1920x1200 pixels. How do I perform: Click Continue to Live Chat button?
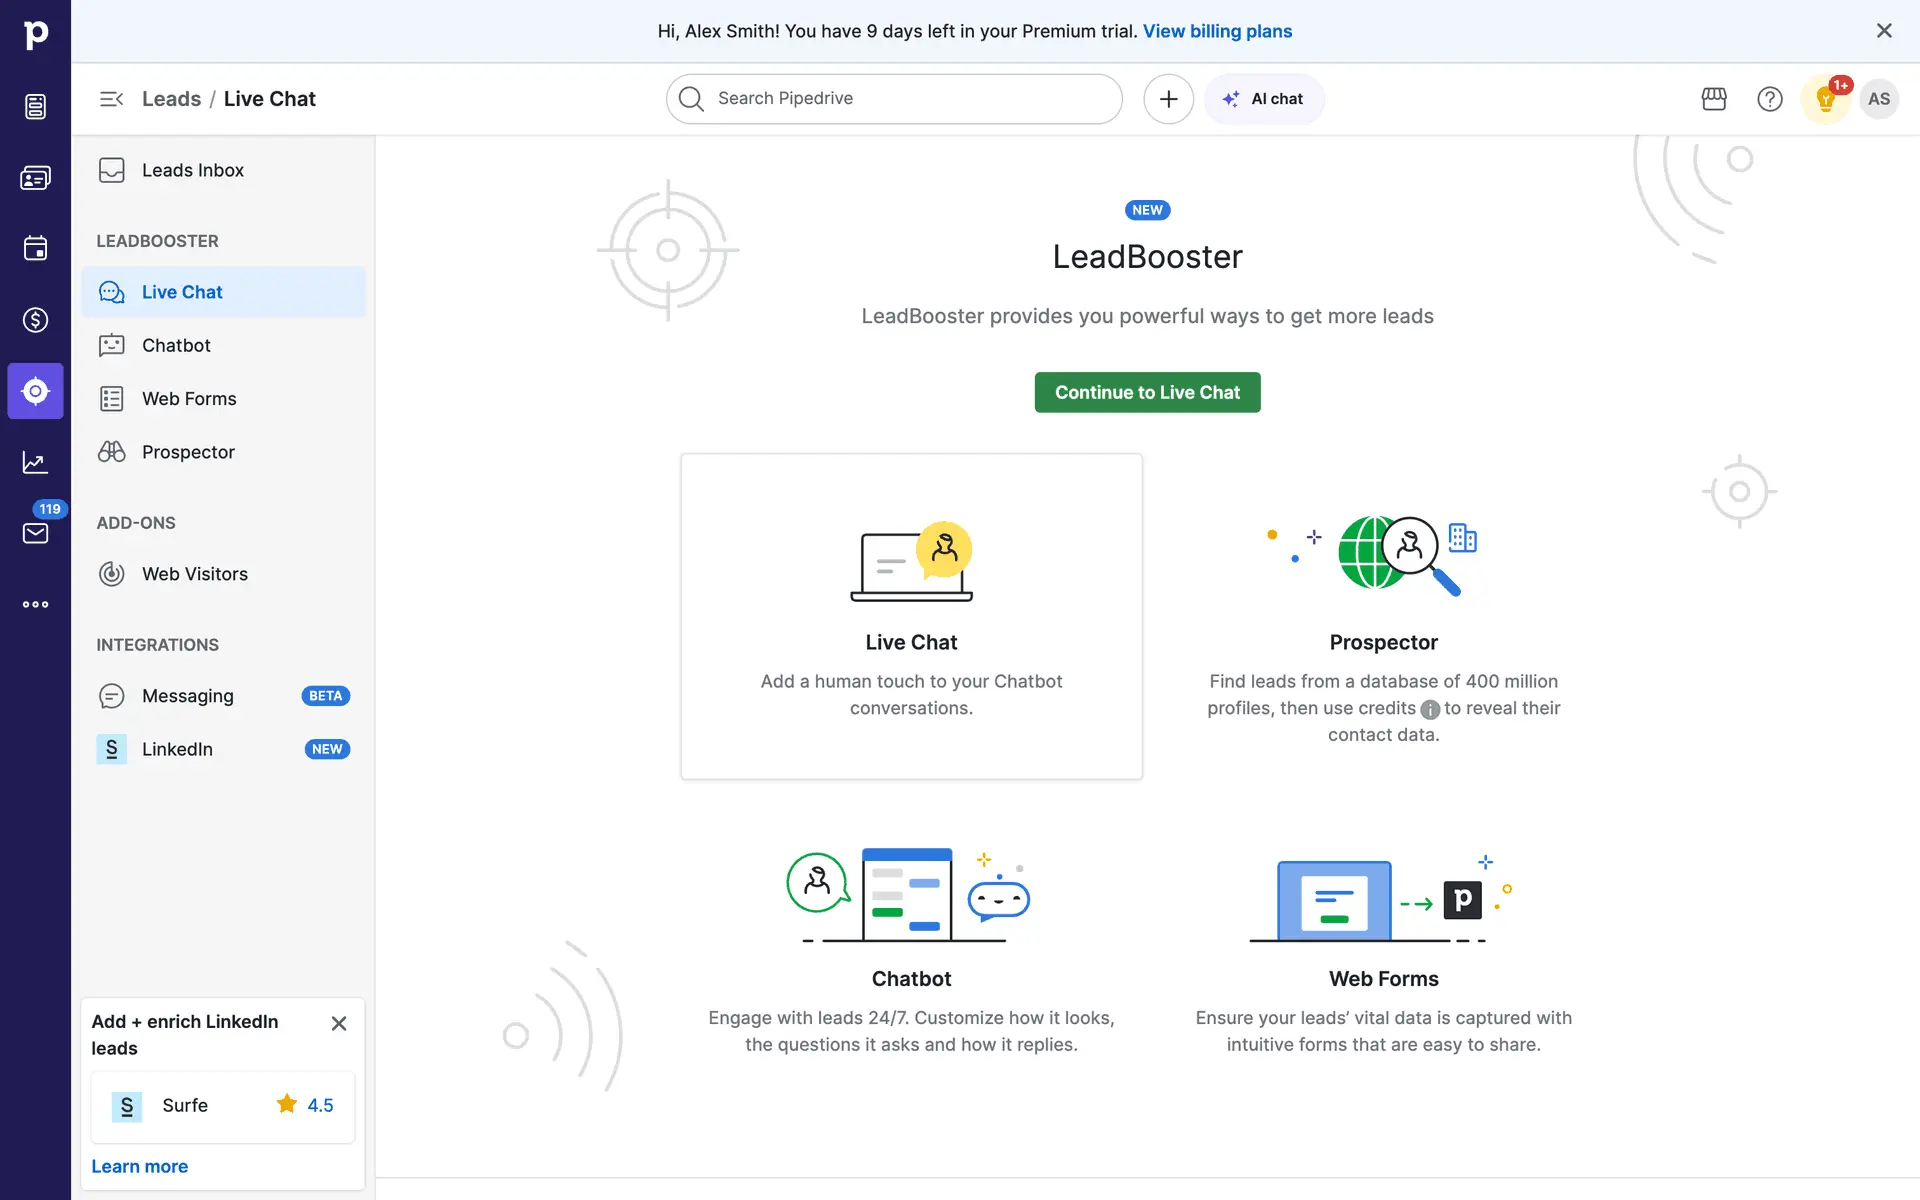pos(1147,392)
